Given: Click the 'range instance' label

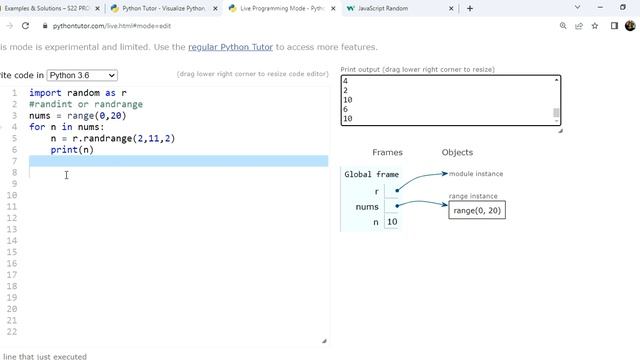Looking at the screenshot, I should [473, 196].
